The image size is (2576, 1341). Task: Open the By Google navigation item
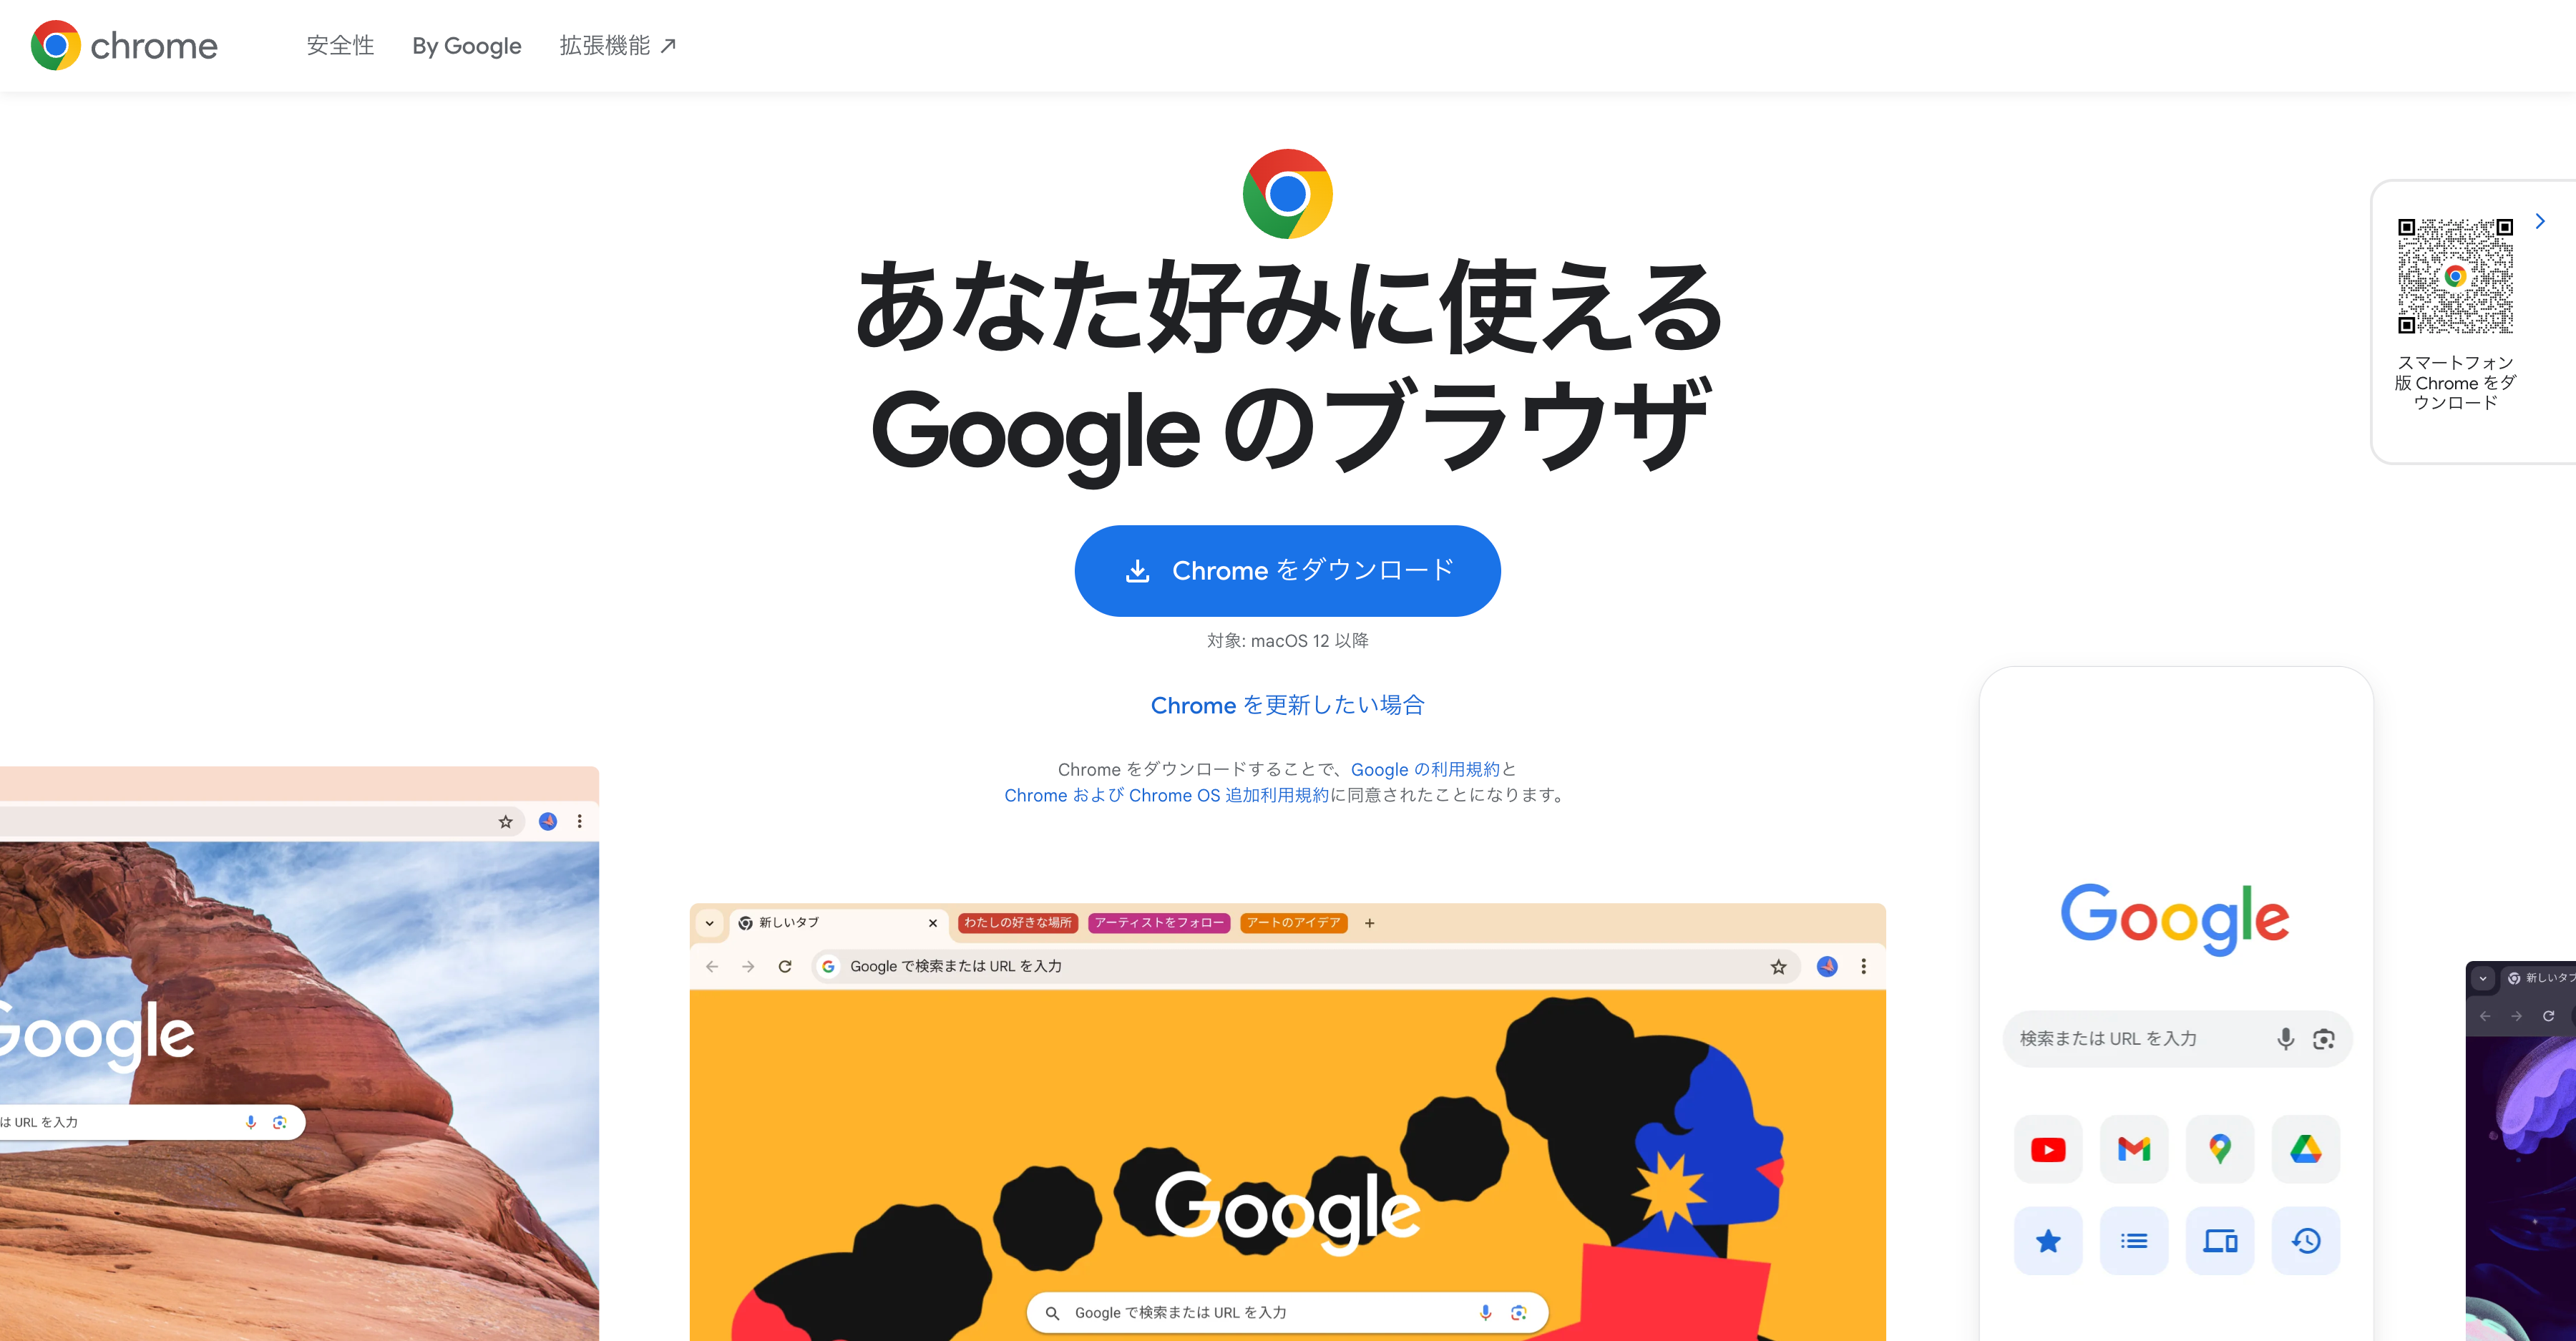click(467, 46)
